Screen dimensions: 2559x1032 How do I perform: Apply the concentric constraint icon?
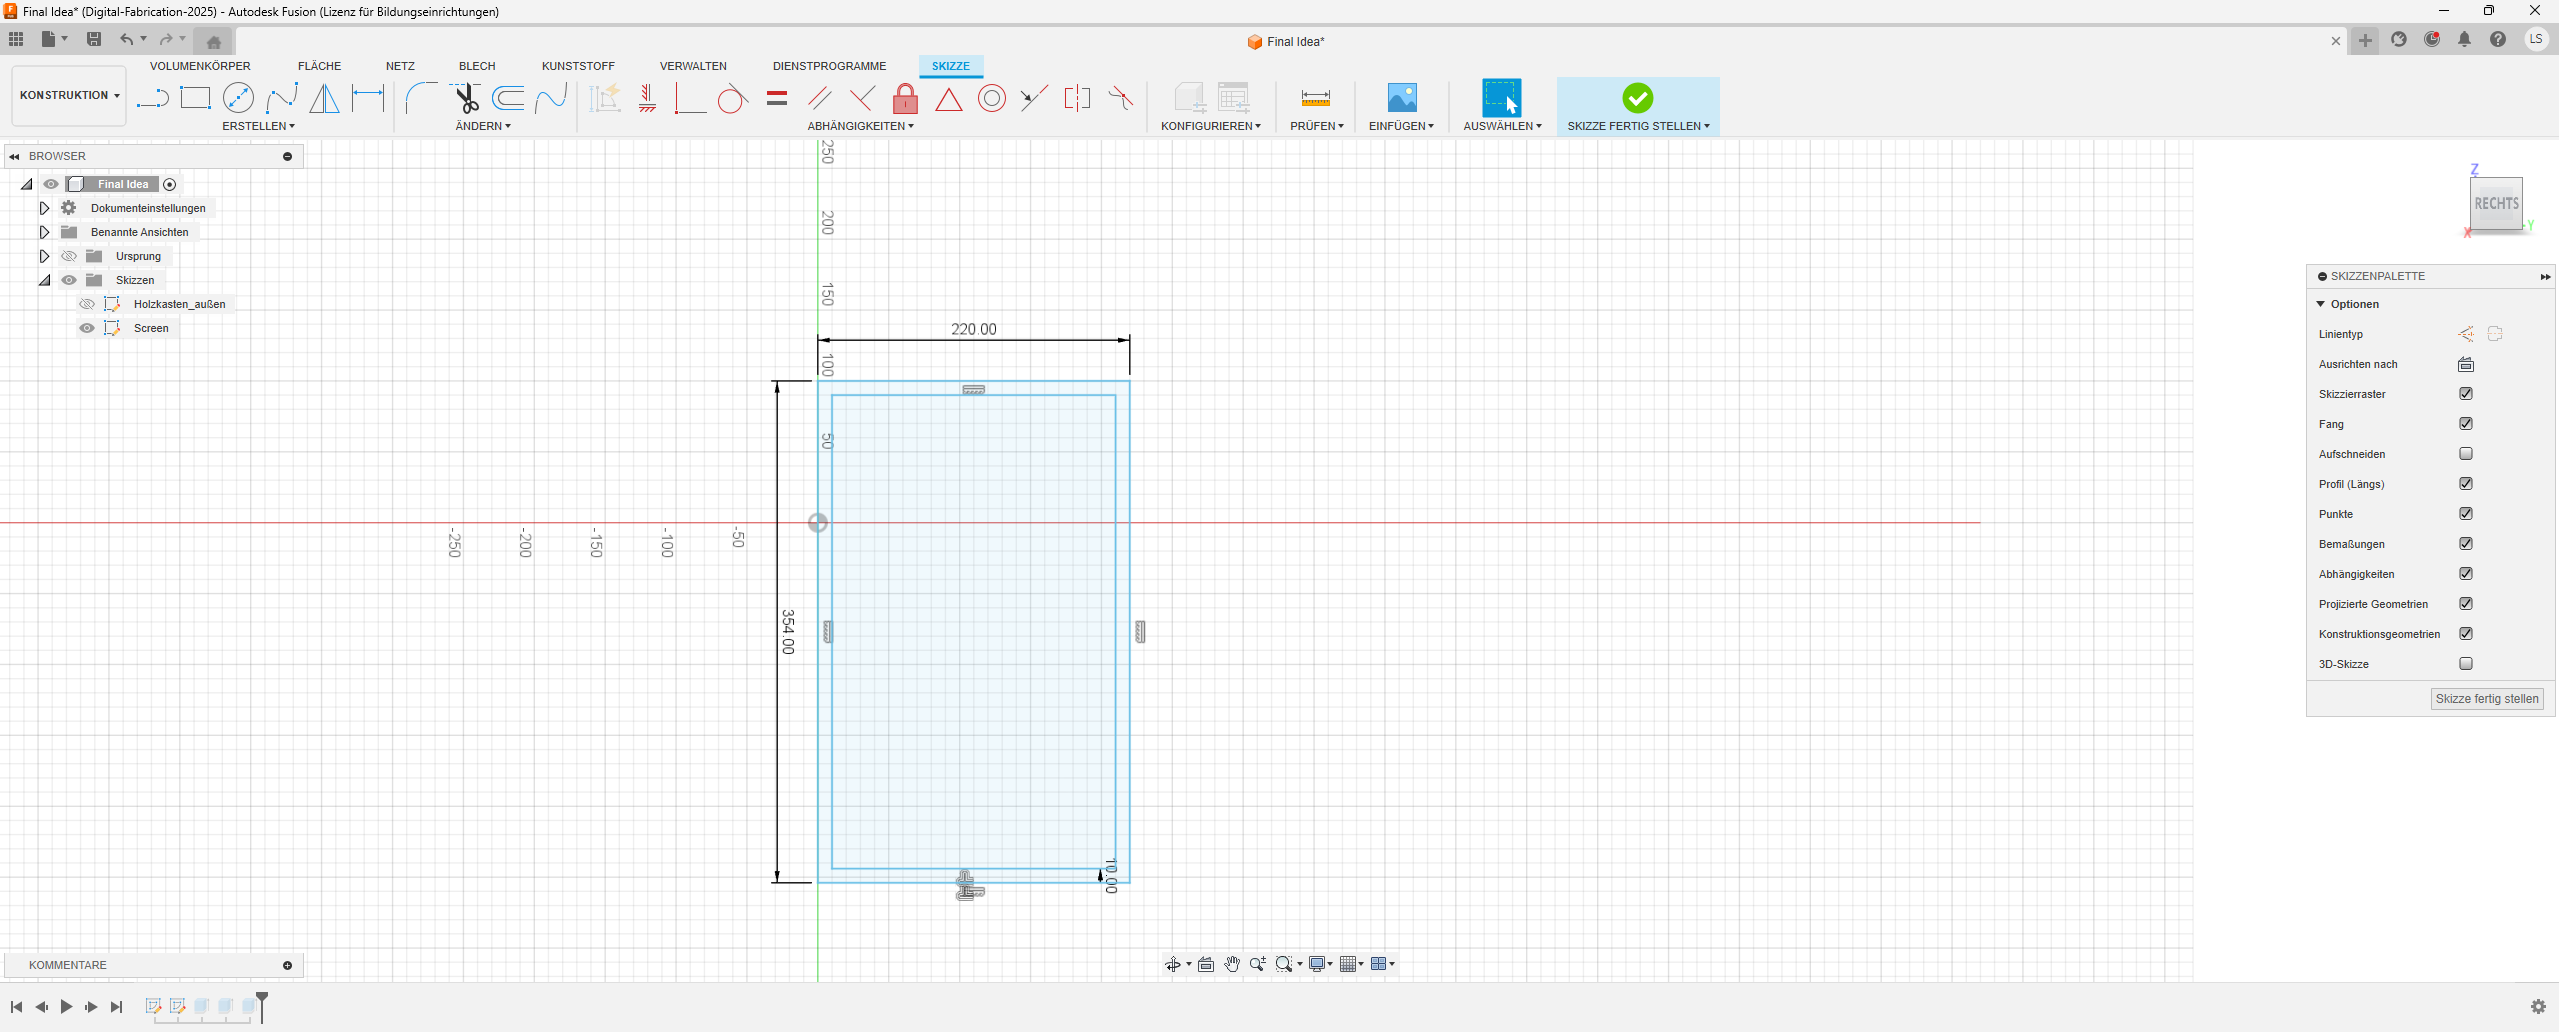point(991,98)
